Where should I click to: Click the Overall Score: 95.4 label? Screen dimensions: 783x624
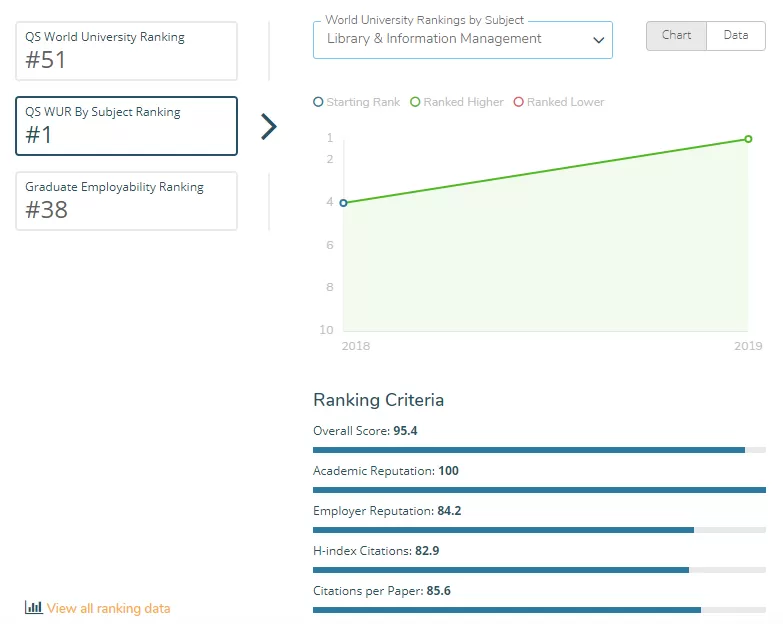[x=365, y=431]
